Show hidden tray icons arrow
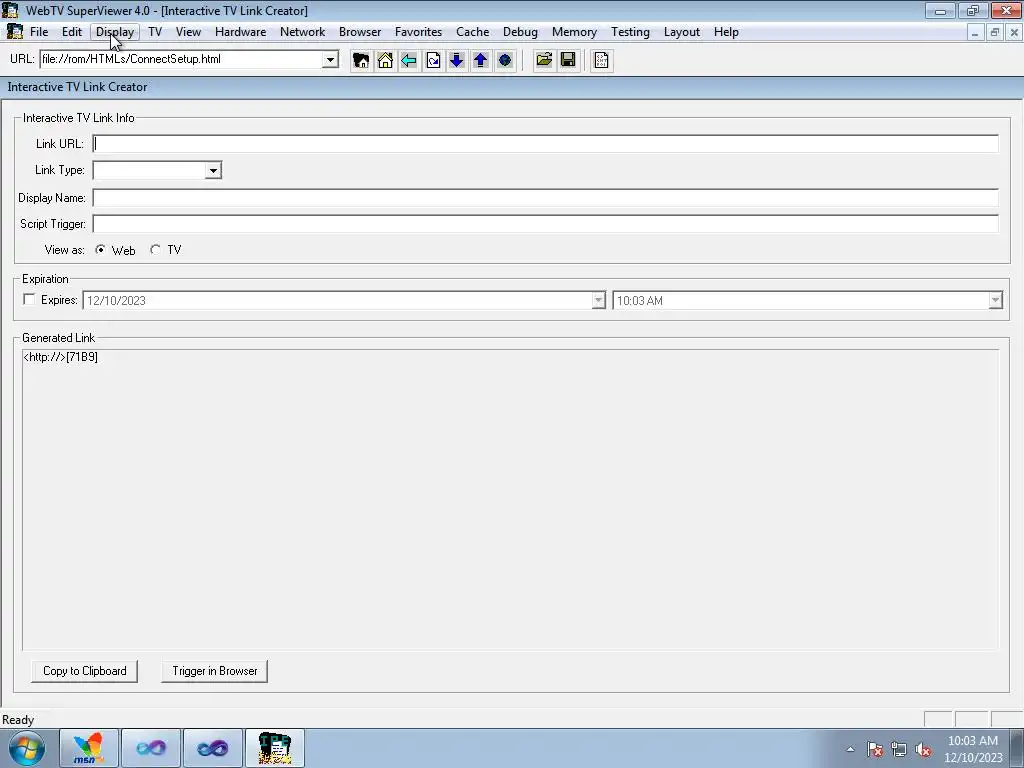 (x=850, y=749)
